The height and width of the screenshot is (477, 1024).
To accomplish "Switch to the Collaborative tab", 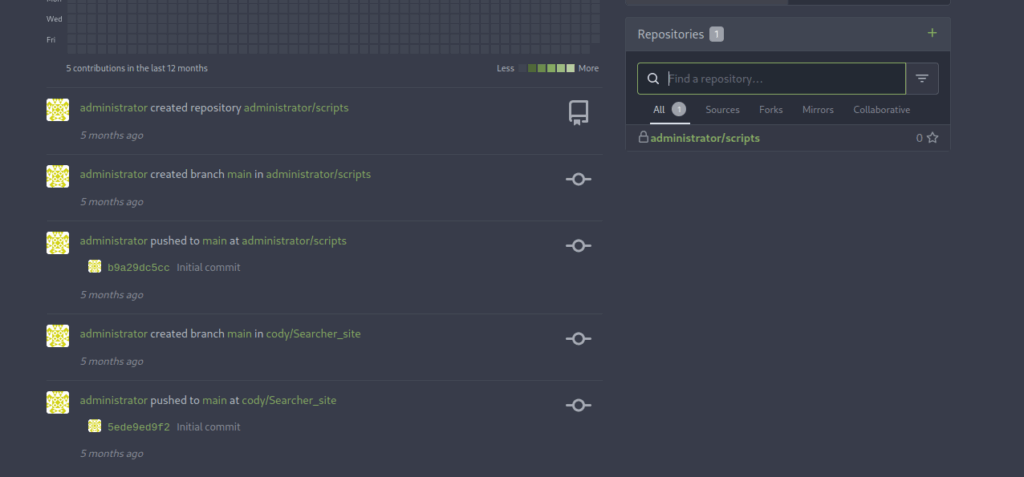I will pos(881,110).
